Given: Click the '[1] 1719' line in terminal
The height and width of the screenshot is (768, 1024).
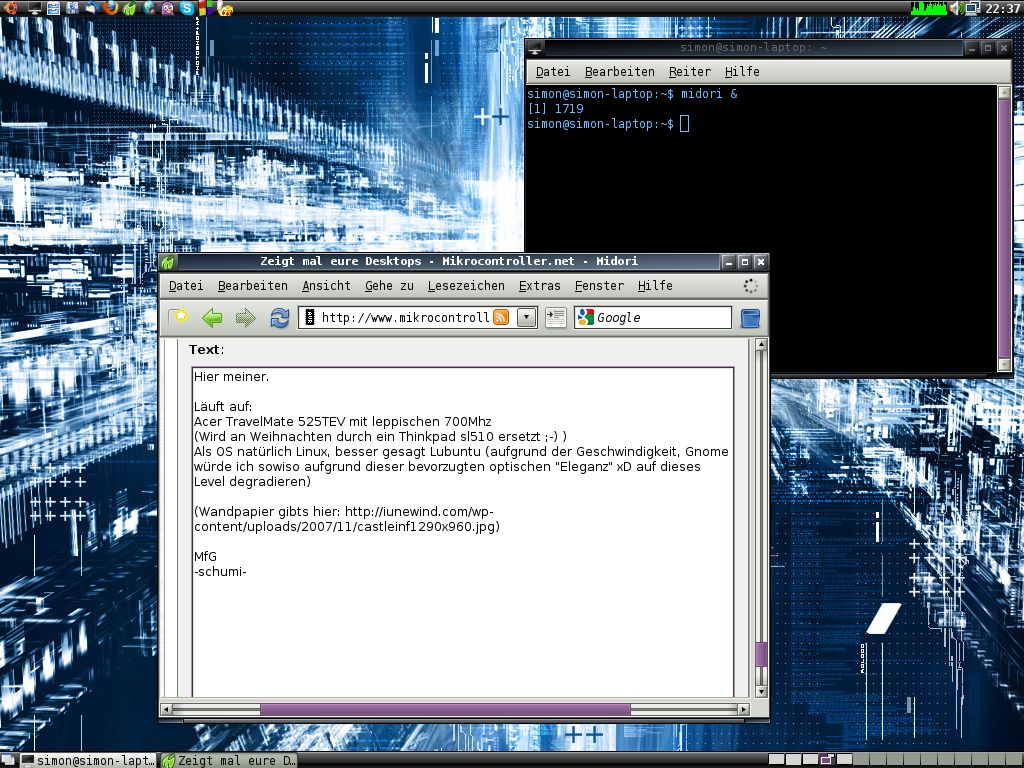Looking at the screenshot, I should click(555, 109).
